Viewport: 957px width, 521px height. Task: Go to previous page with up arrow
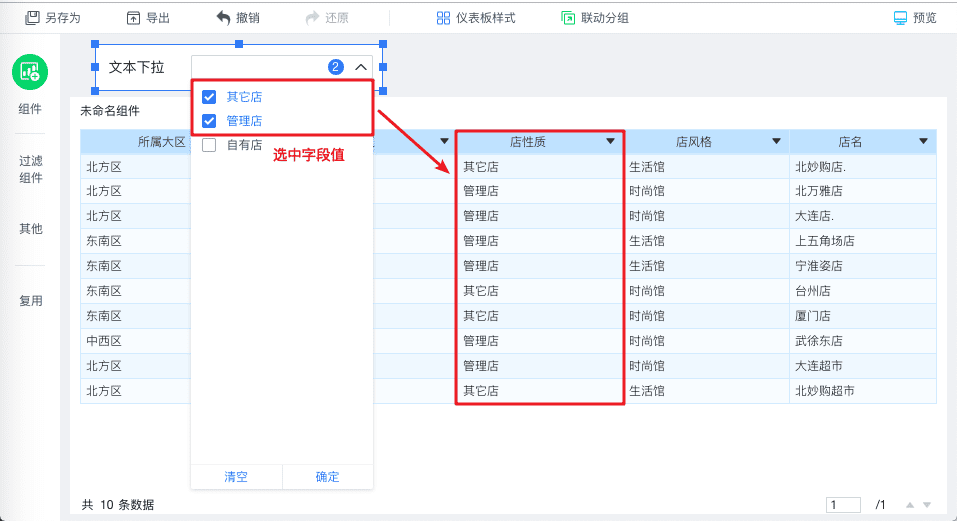[x=910, y=505]
